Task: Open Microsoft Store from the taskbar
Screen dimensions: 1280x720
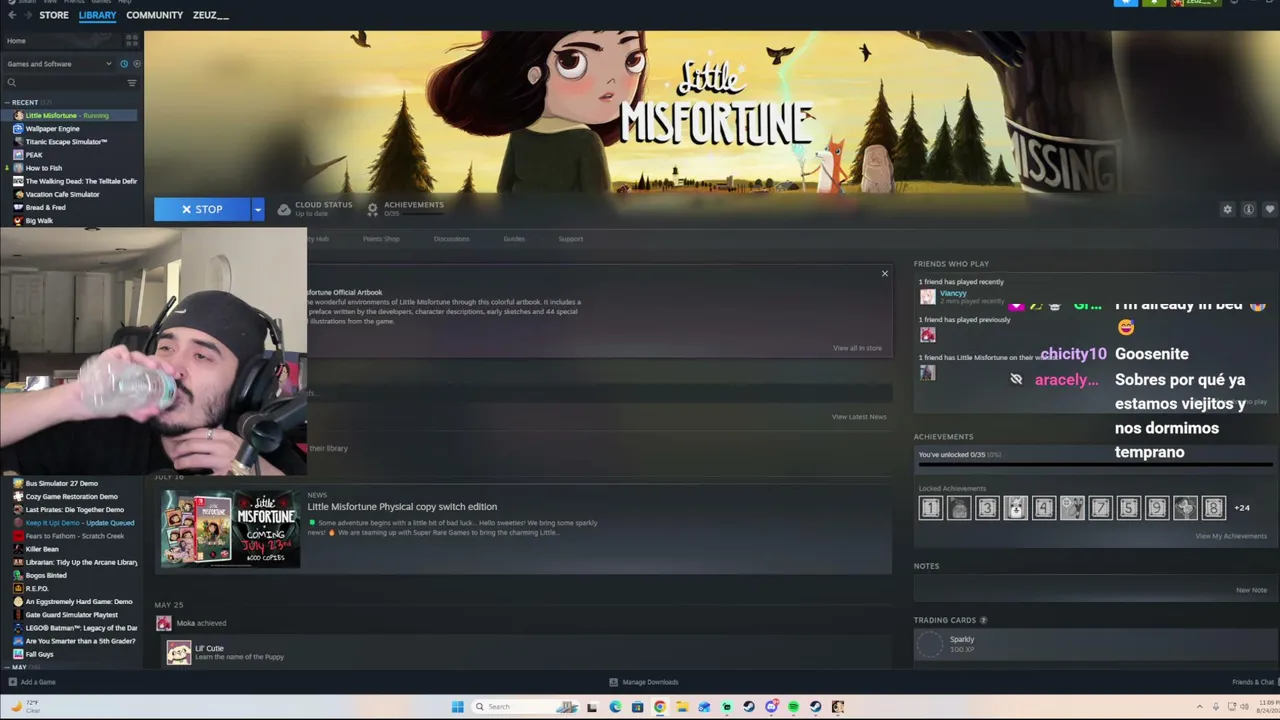Action: (x=637, y=707)
